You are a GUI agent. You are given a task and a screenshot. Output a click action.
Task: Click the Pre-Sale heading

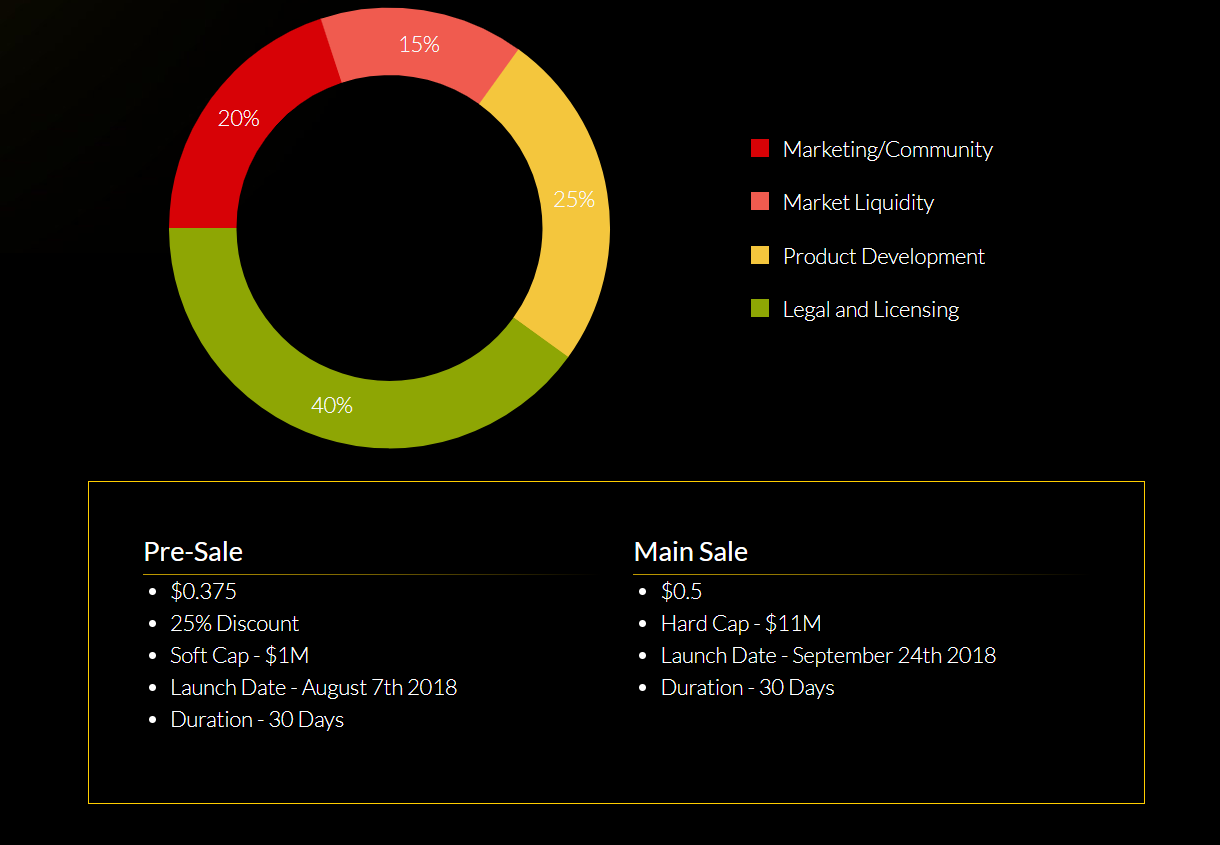click(193, 551)
